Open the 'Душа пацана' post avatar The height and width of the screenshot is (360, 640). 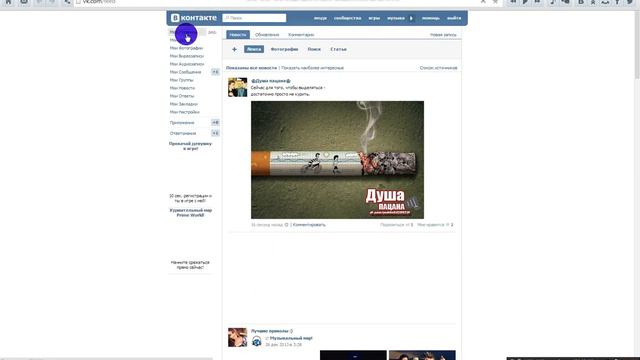238,87
